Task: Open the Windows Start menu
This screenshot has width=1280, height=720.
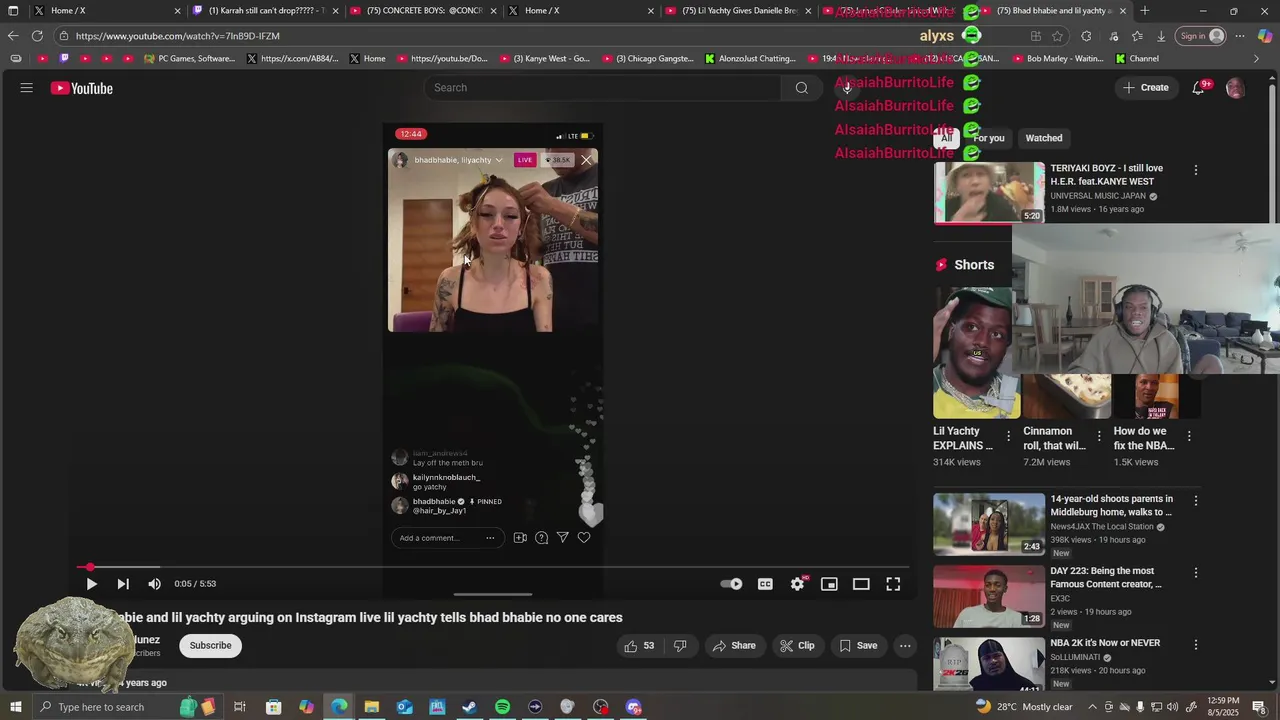Action: [x=15, y=707]
